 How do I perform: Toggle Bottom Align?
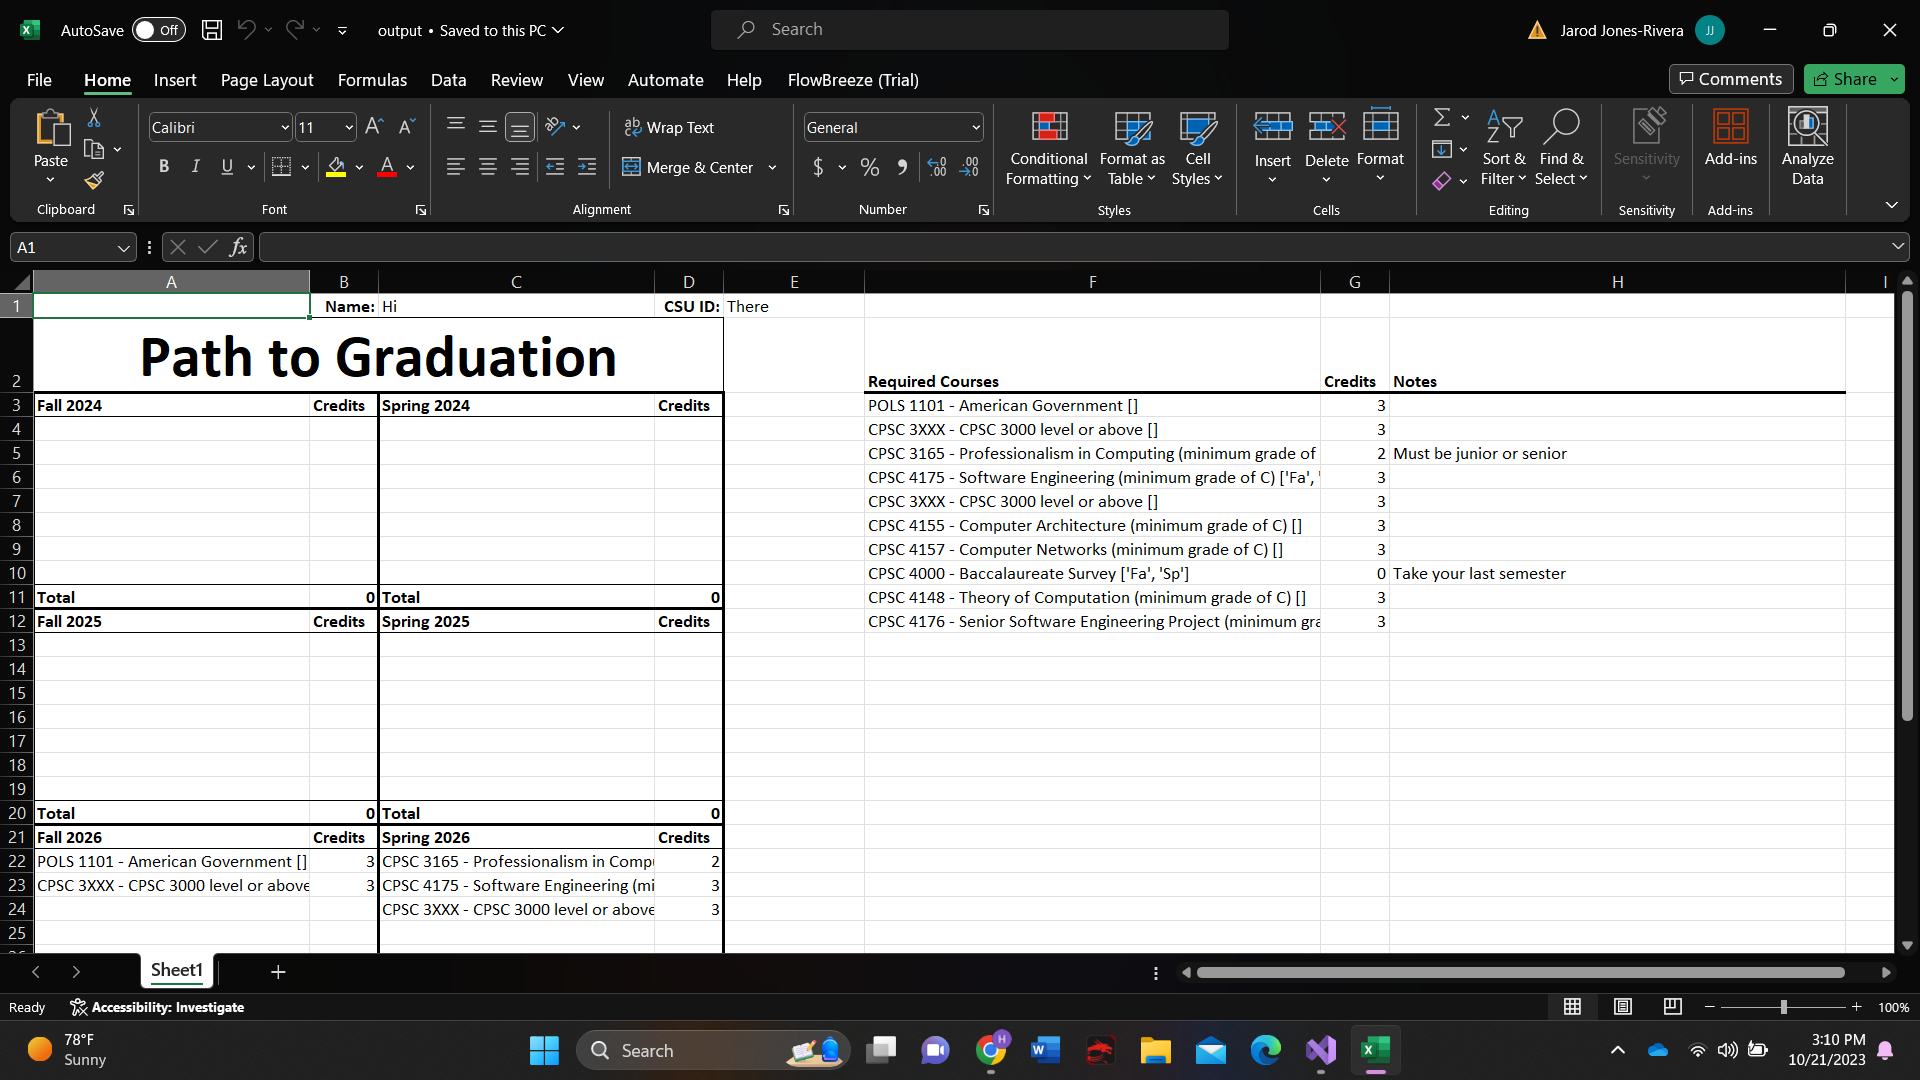(520, 127)
